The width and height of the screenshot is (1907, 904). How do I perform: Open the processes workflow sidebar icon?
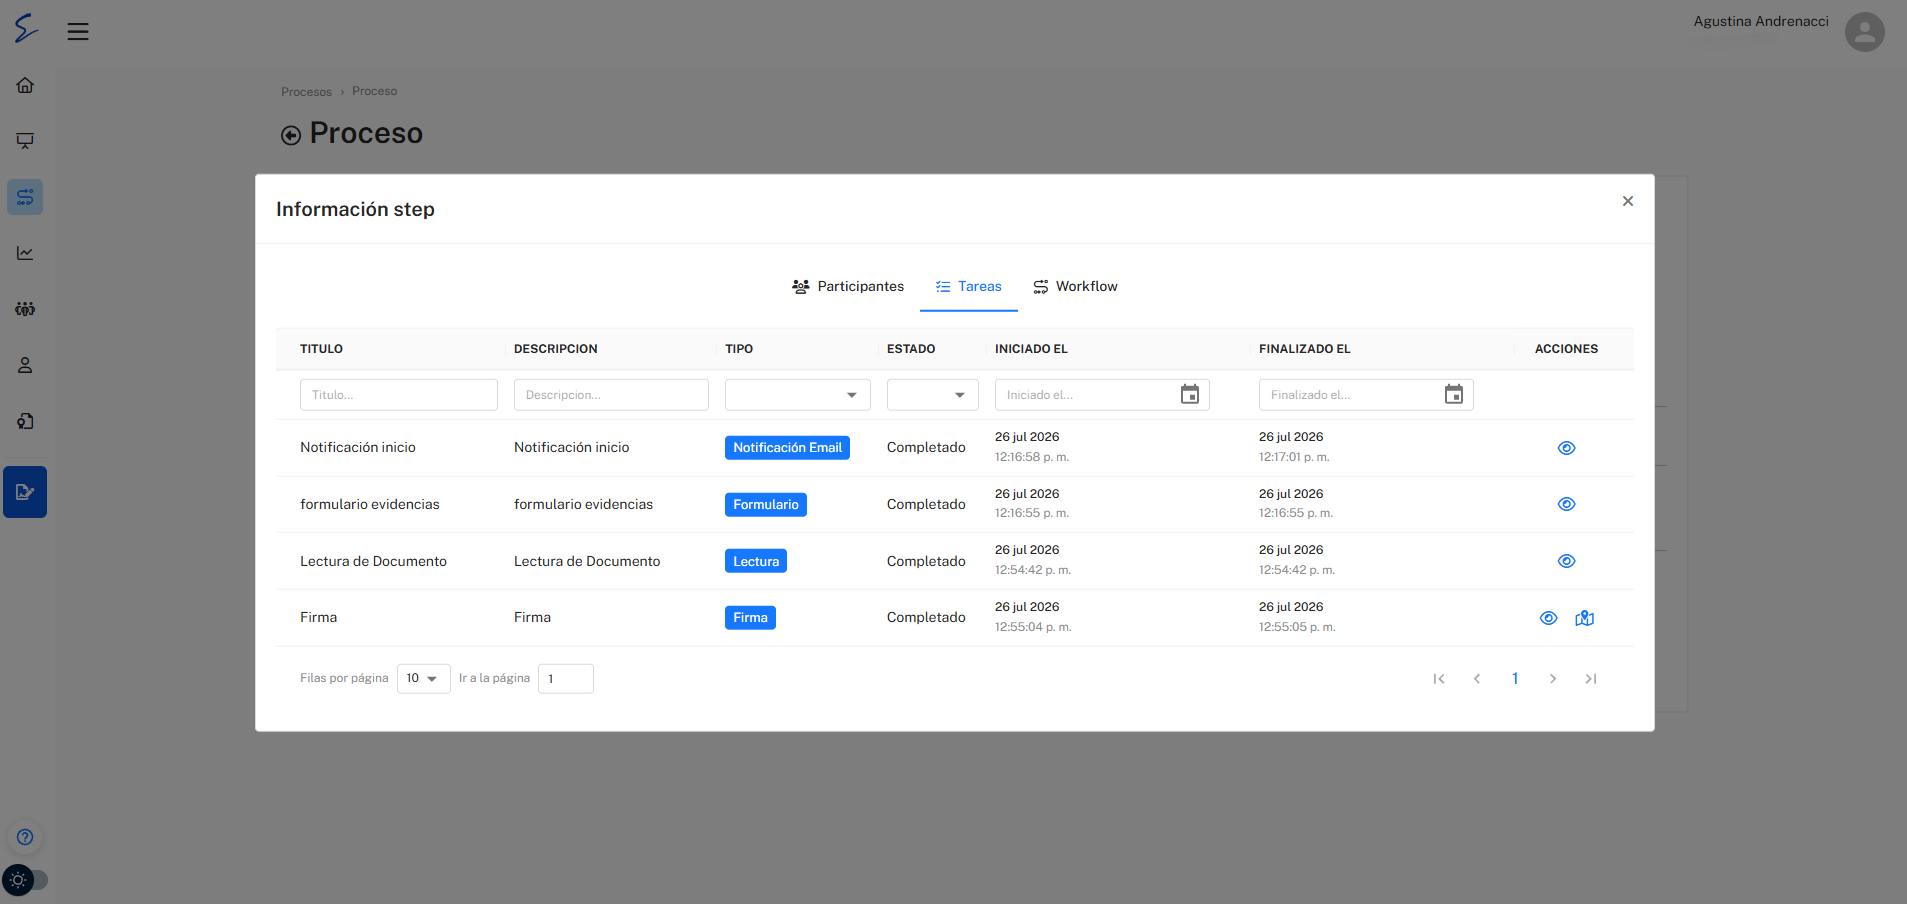[x=25, y=197]
